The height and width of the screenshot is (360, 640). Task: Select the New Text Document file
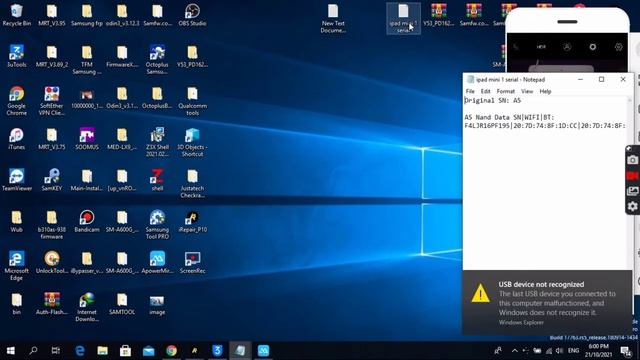coord(333,18)
